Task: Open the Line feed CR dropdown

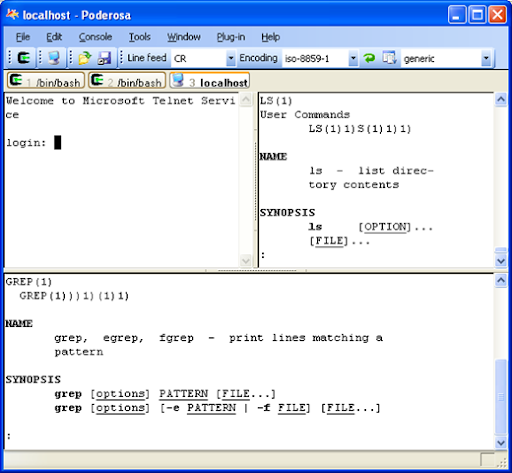Action: click(230, 59)
